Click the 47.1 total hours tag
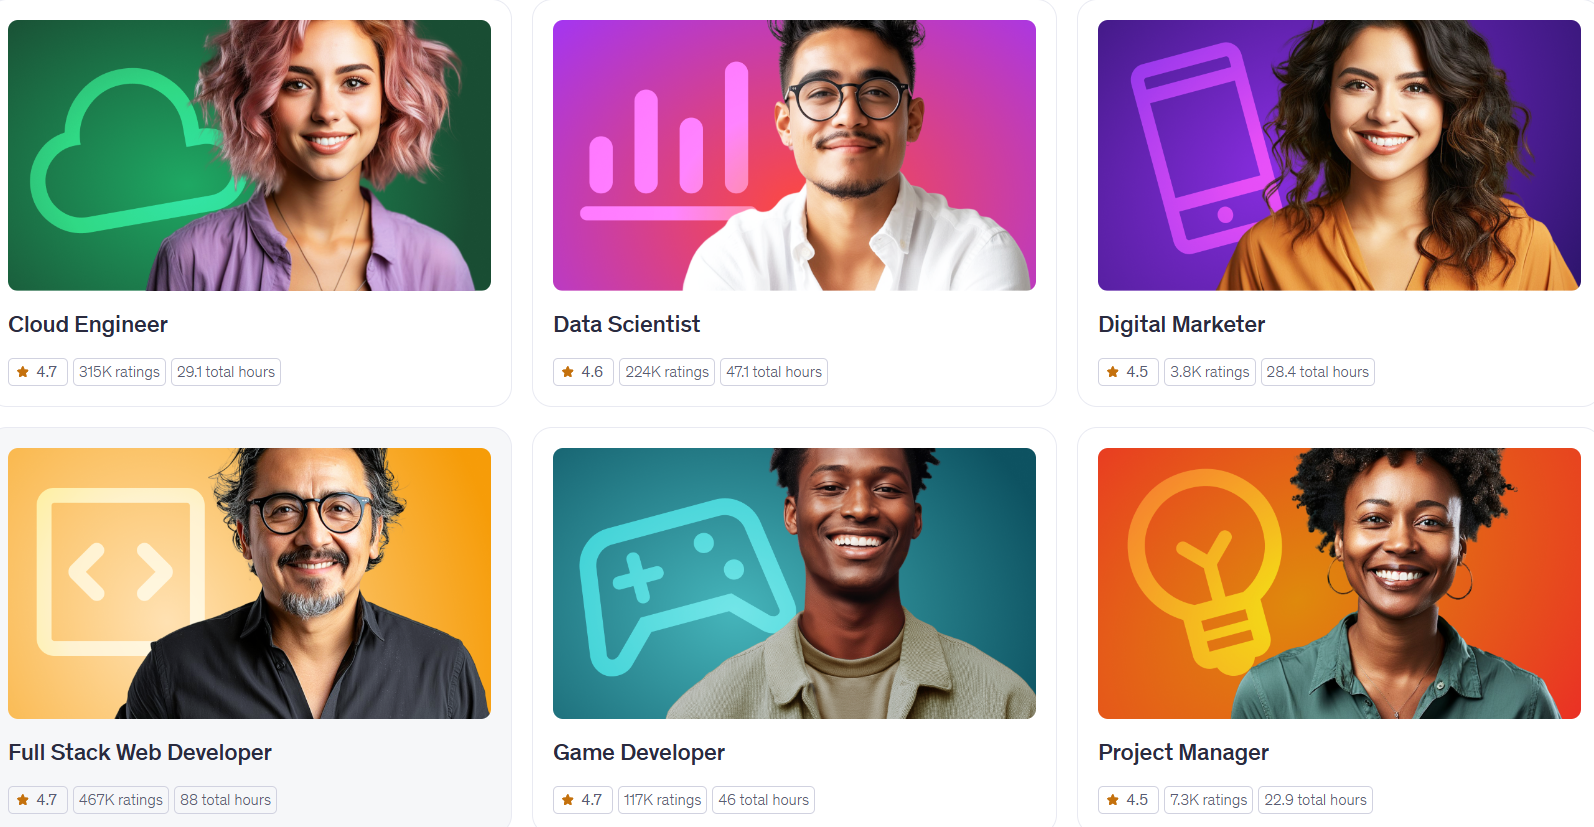 pos(774,372)
